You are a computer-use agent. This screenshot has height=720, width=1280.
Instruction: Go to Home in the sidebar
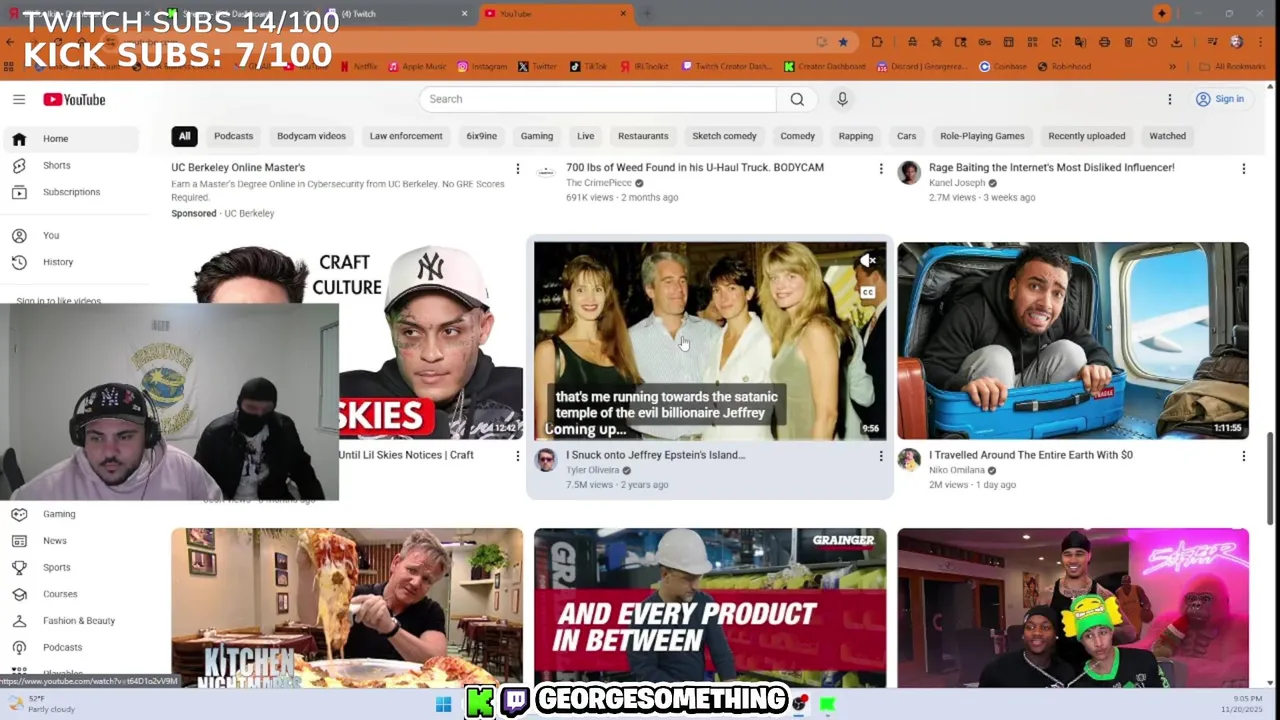click(x=72, y=139)
